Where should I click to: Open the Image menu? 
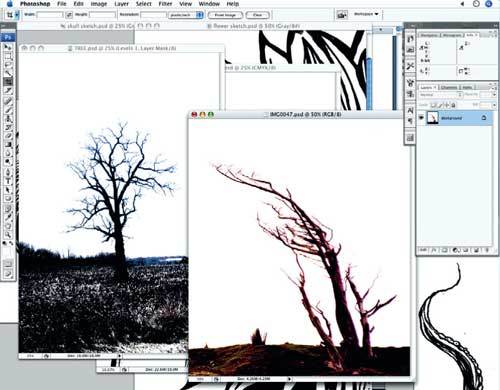tap(99, 4)
